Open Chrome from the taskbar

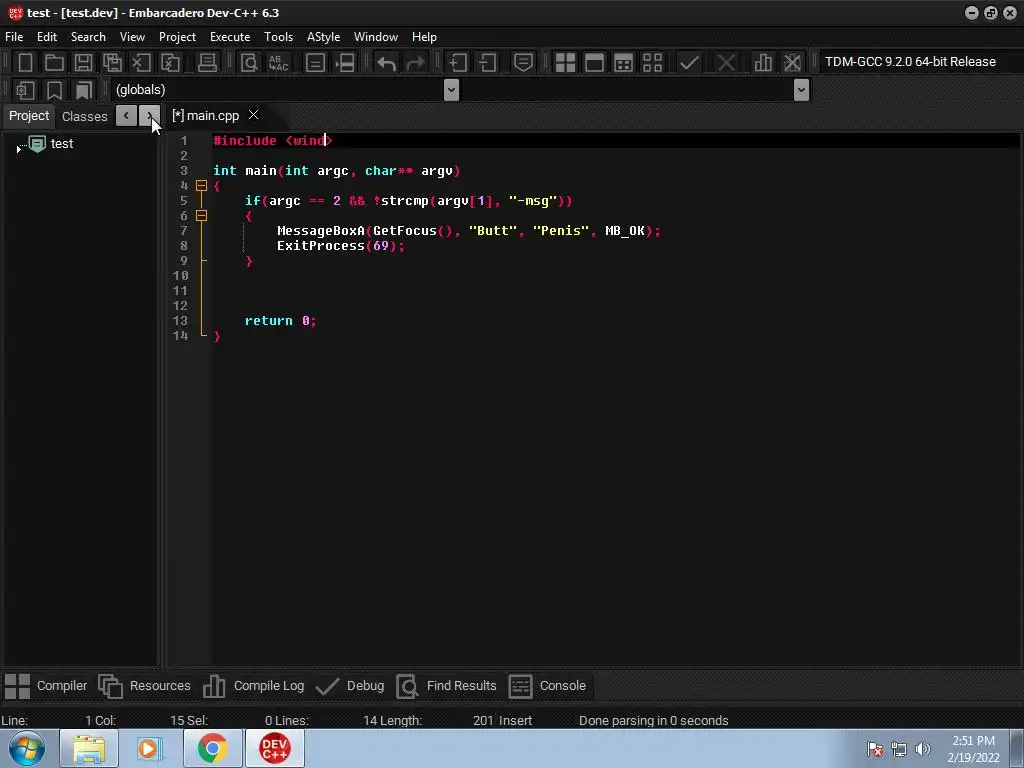click(x=213, y=748)
